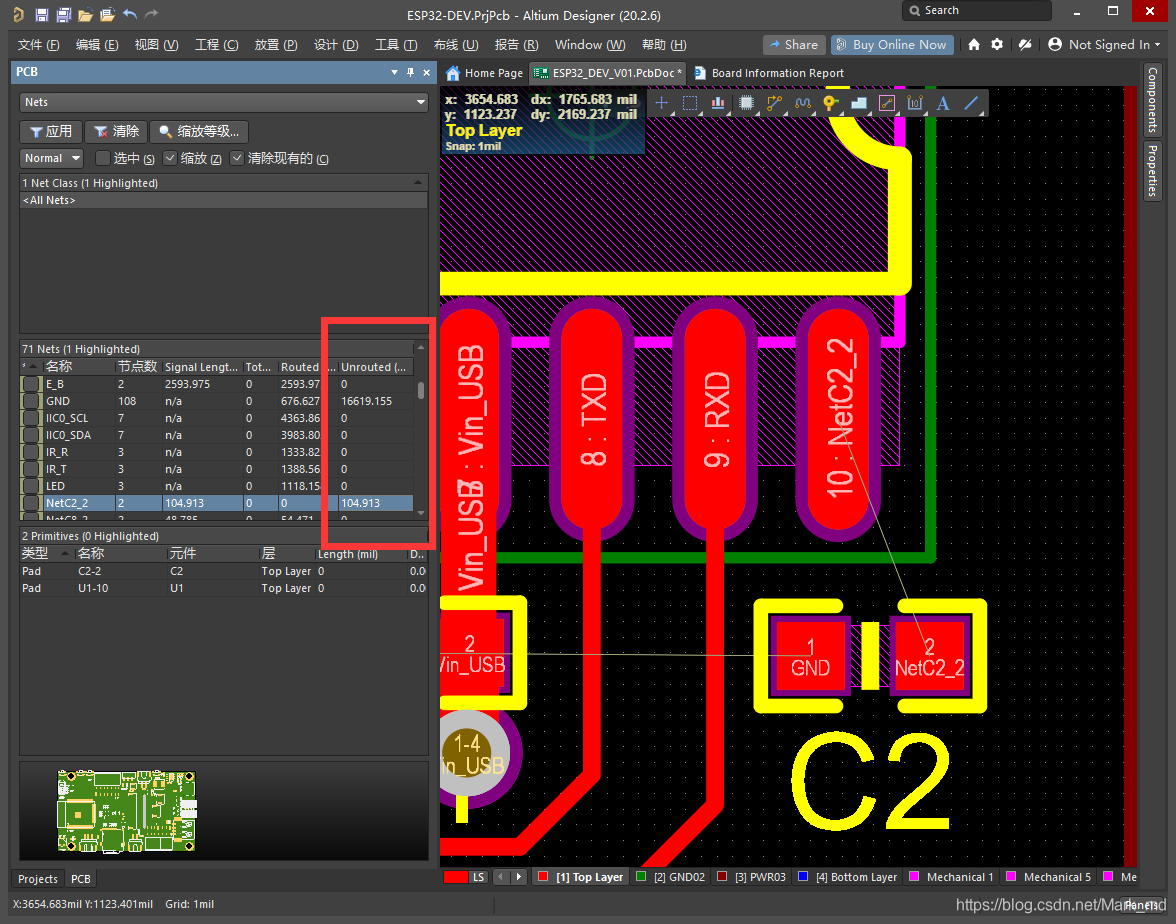Viewport: 1176px width, 924px height.
Task: Open the Components side panel
Action: 1153,99
